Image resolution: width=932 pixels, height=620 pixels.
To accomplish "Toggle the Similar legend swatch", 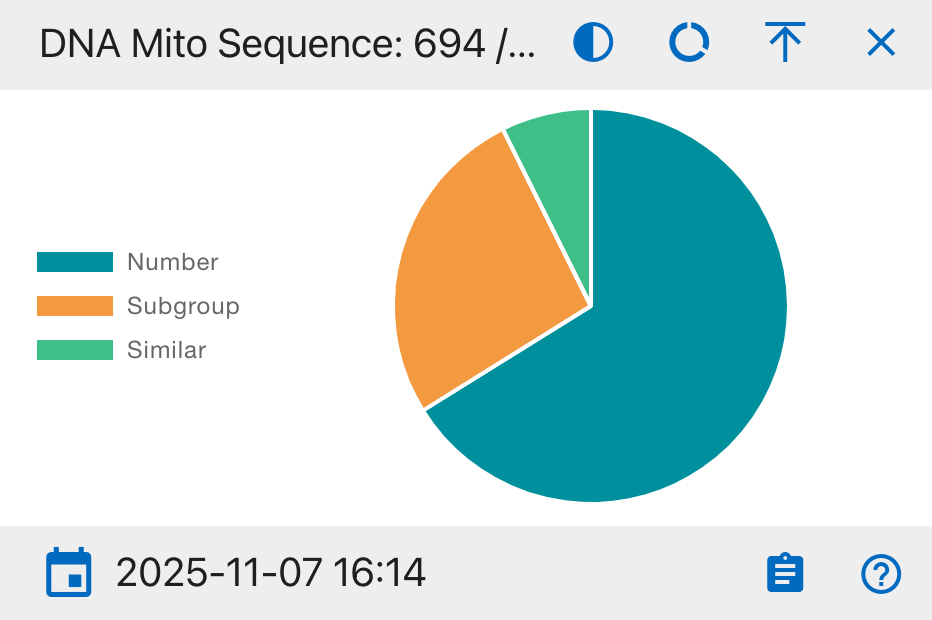I will point(75,350).
